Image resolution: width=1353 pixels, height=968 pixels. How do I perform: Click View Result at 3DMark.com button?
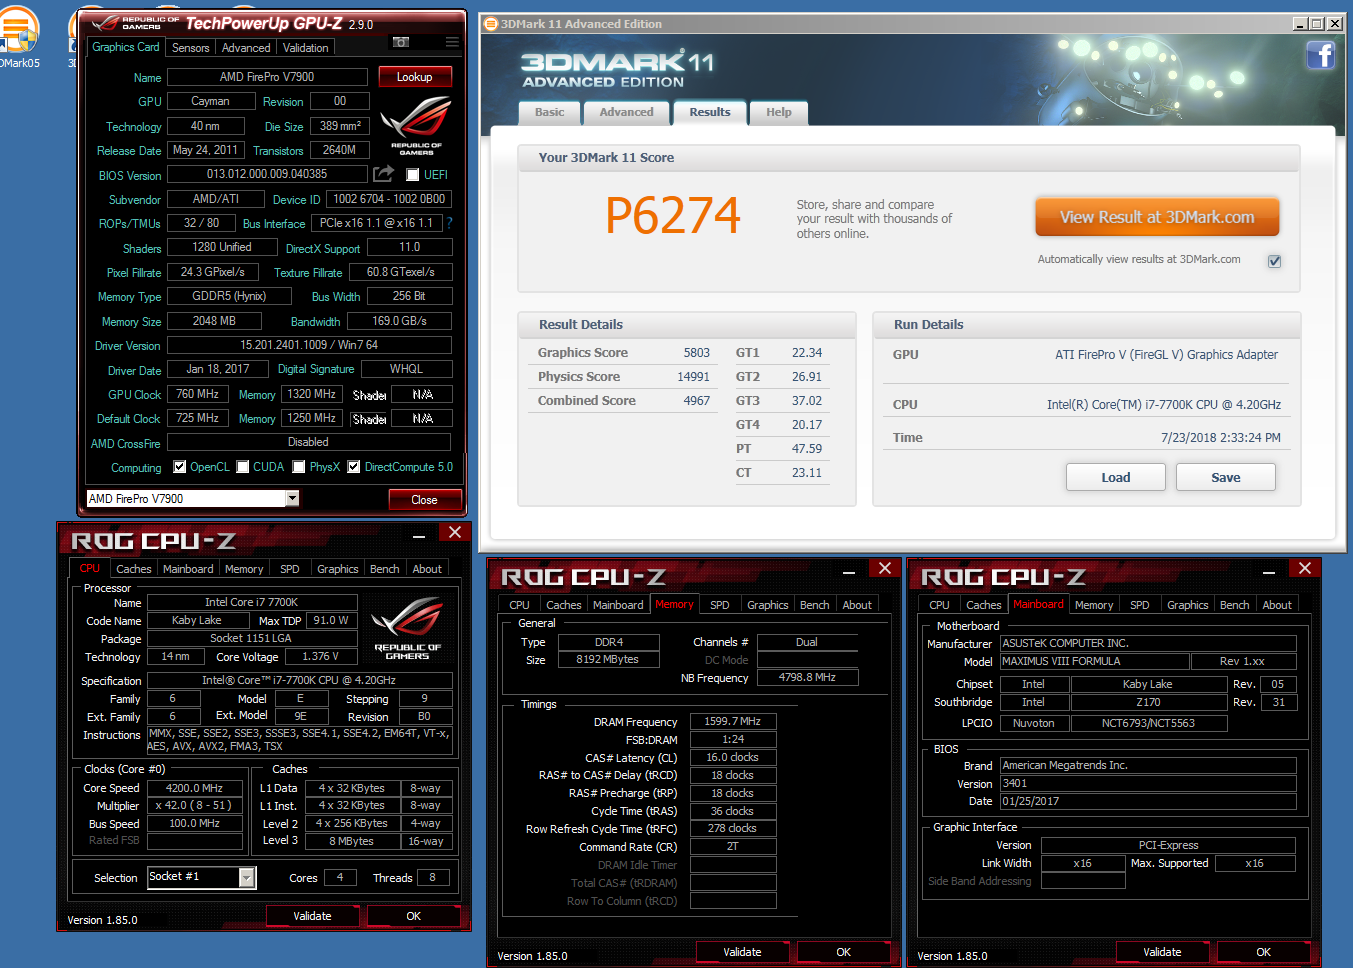[1157, 217]
